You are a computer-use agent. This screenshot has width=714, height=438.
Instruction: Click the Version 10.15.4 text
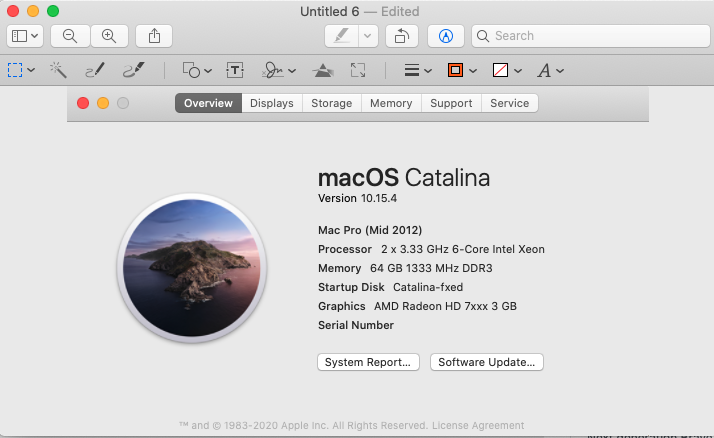(x=357, y=199)
